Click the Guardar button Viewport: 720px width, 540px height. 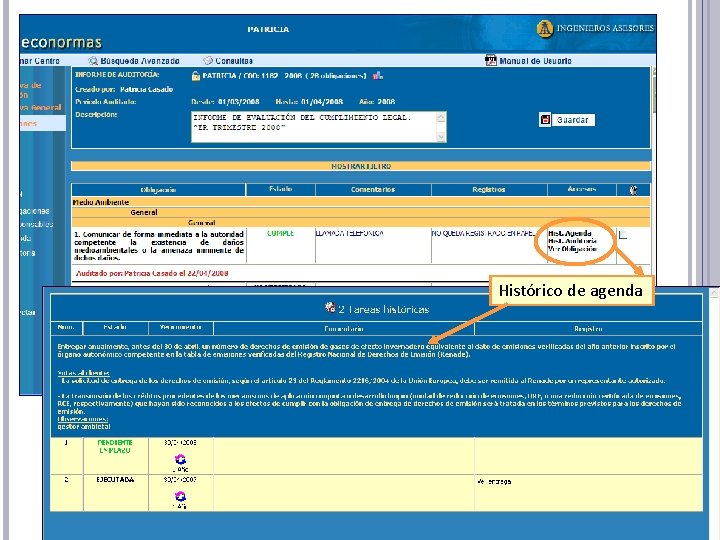[x=572, y=120]
